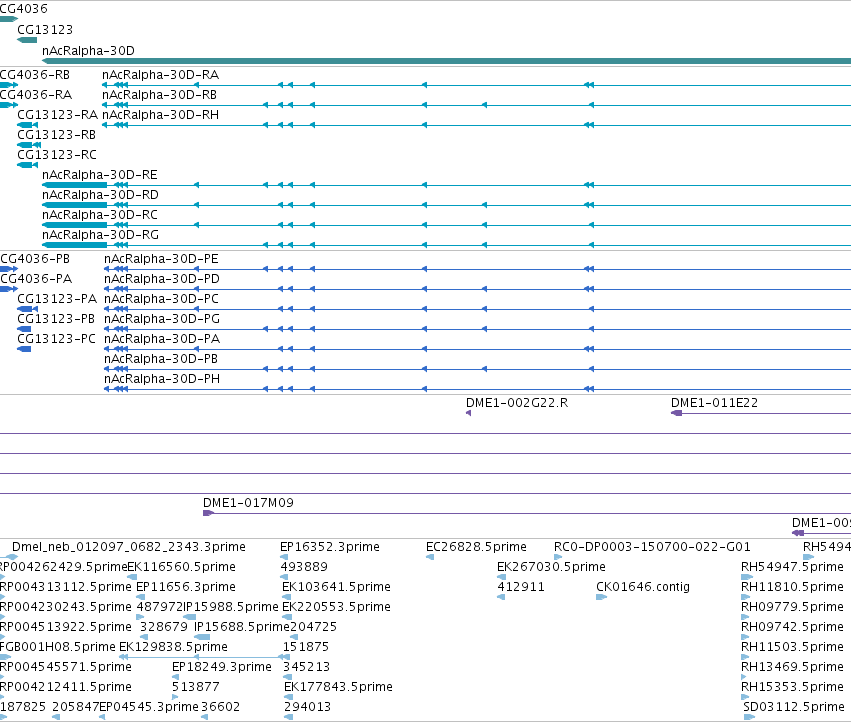Select EST RH09779.5prime

[x=792, y=607]
